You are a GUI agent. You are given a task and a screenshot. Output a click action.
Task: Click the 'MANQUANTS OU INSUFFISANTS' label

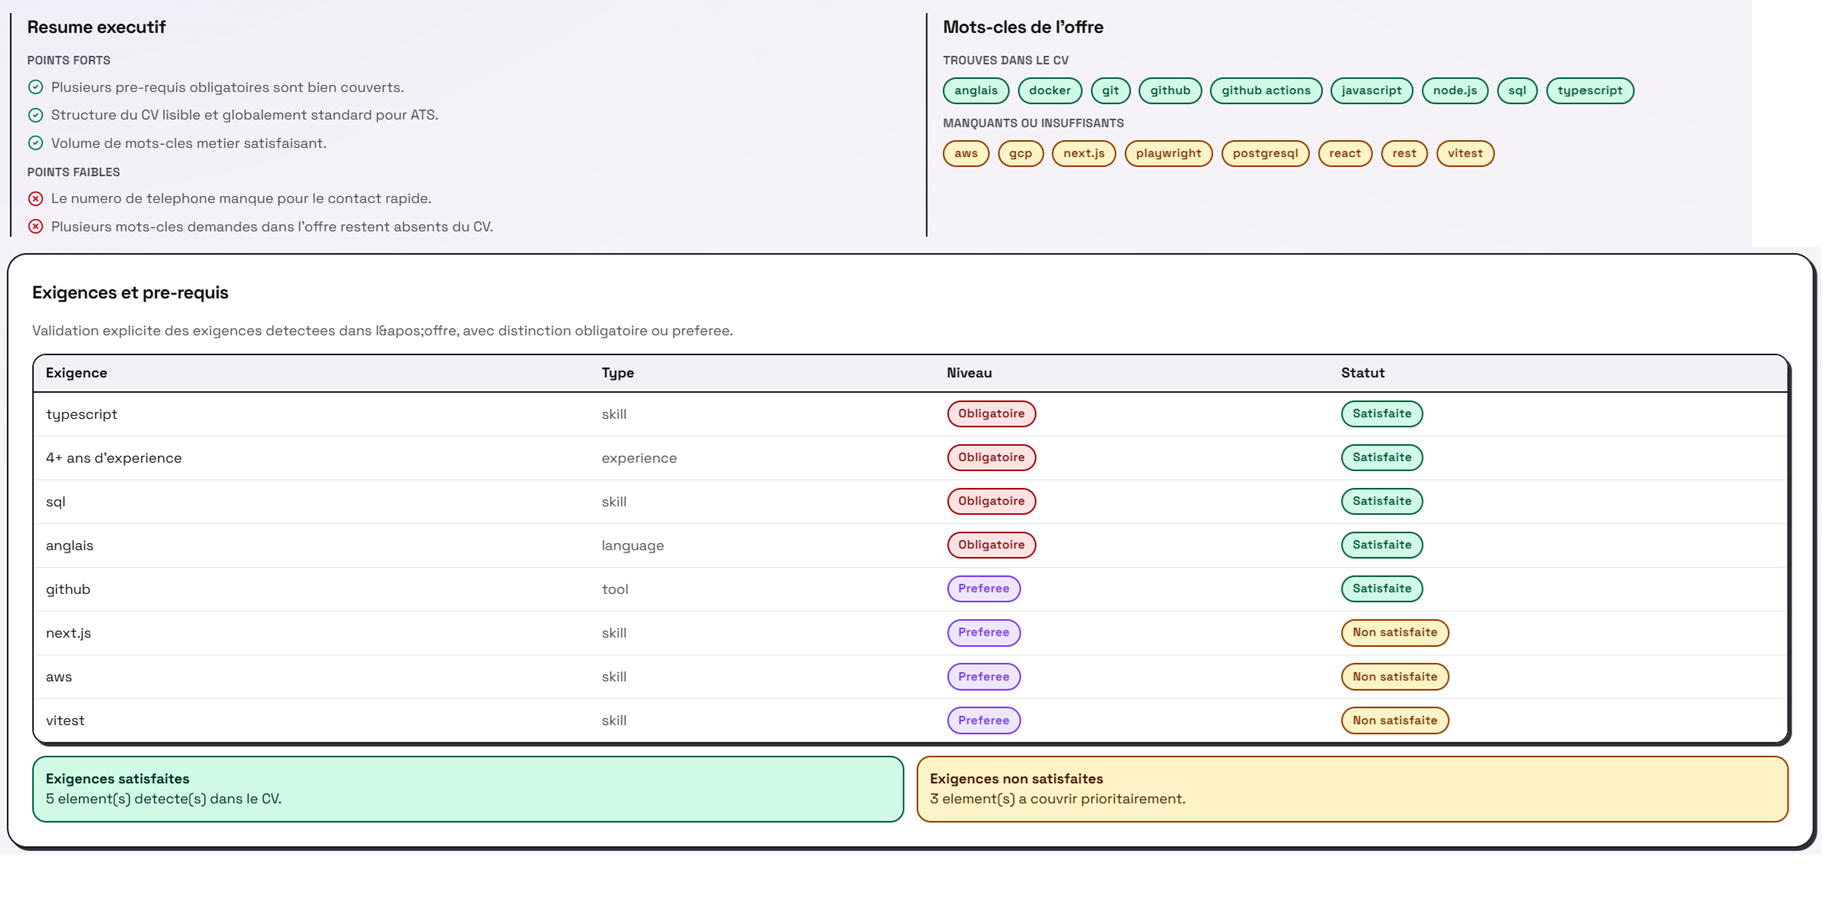point(1033,123)
